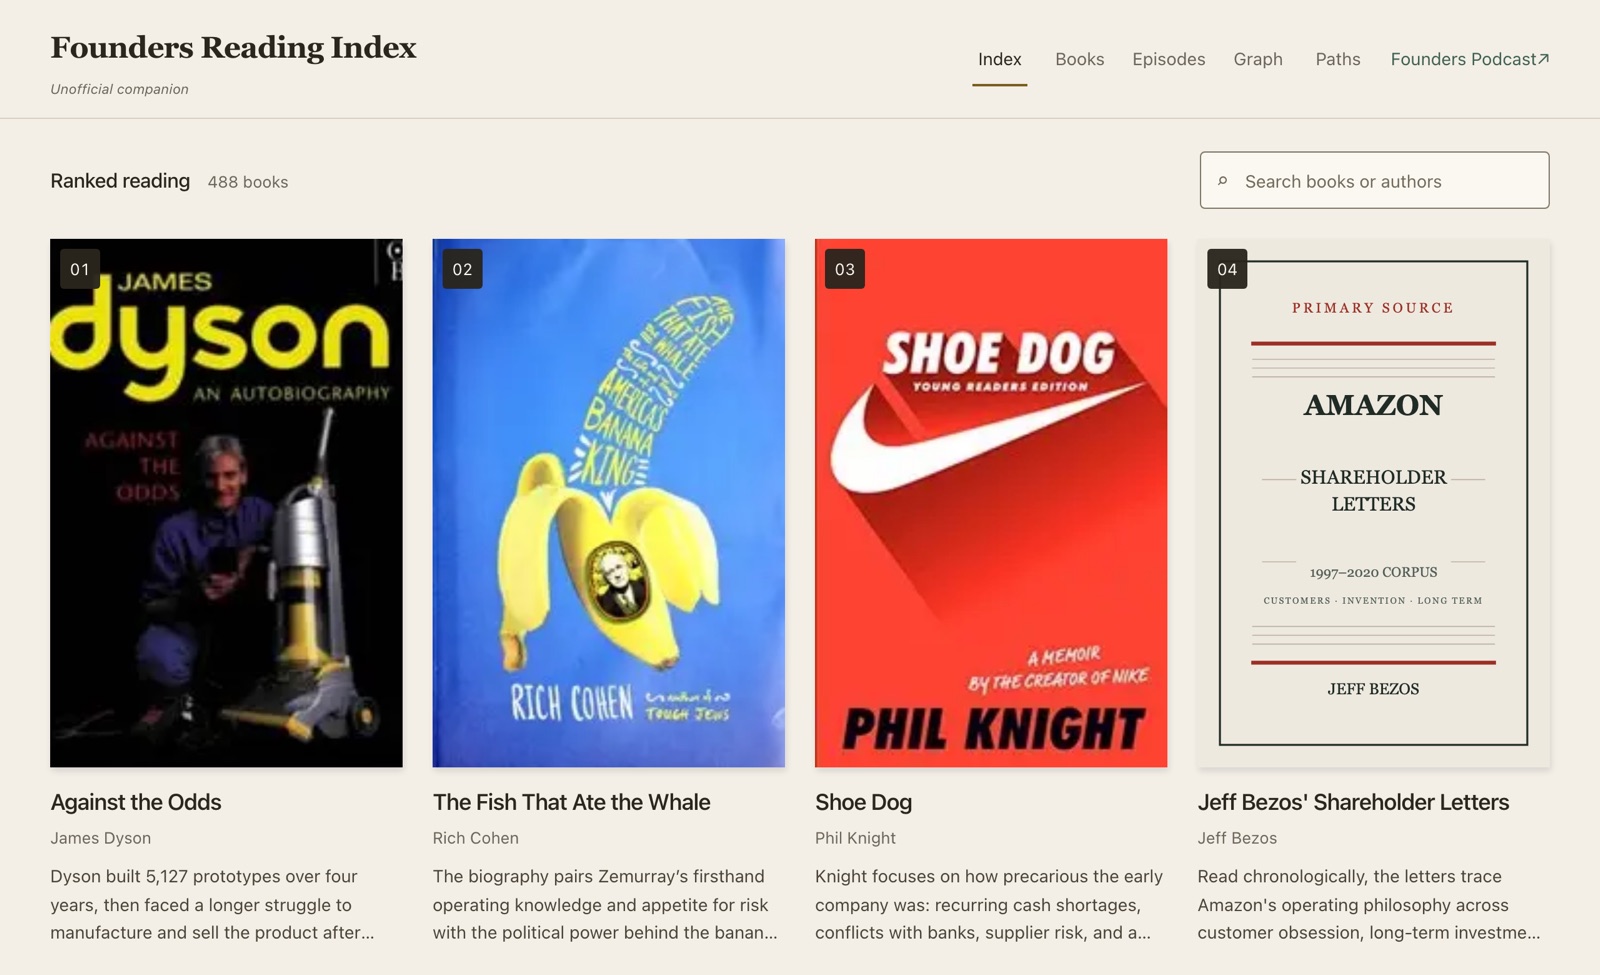Switch to the Books tab
This screenshot has height=975, width=1600.
(x=1079, y=59)
